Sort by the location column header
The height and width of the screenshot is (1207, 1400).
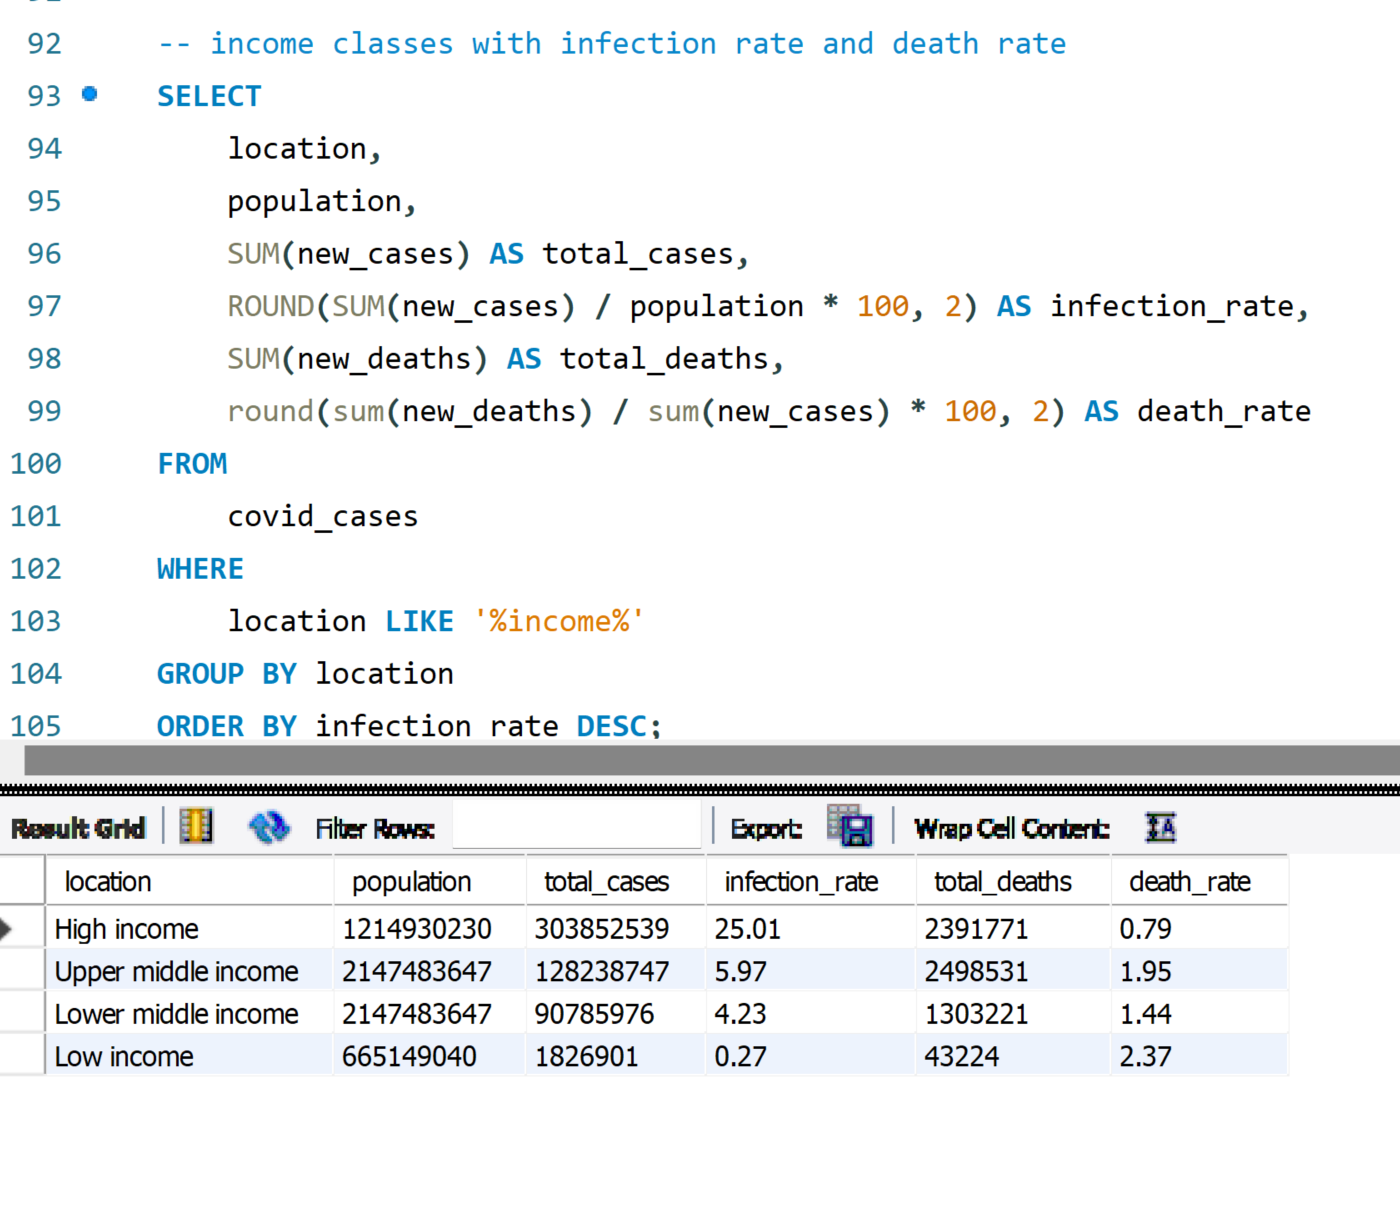(x=108, y=881)
